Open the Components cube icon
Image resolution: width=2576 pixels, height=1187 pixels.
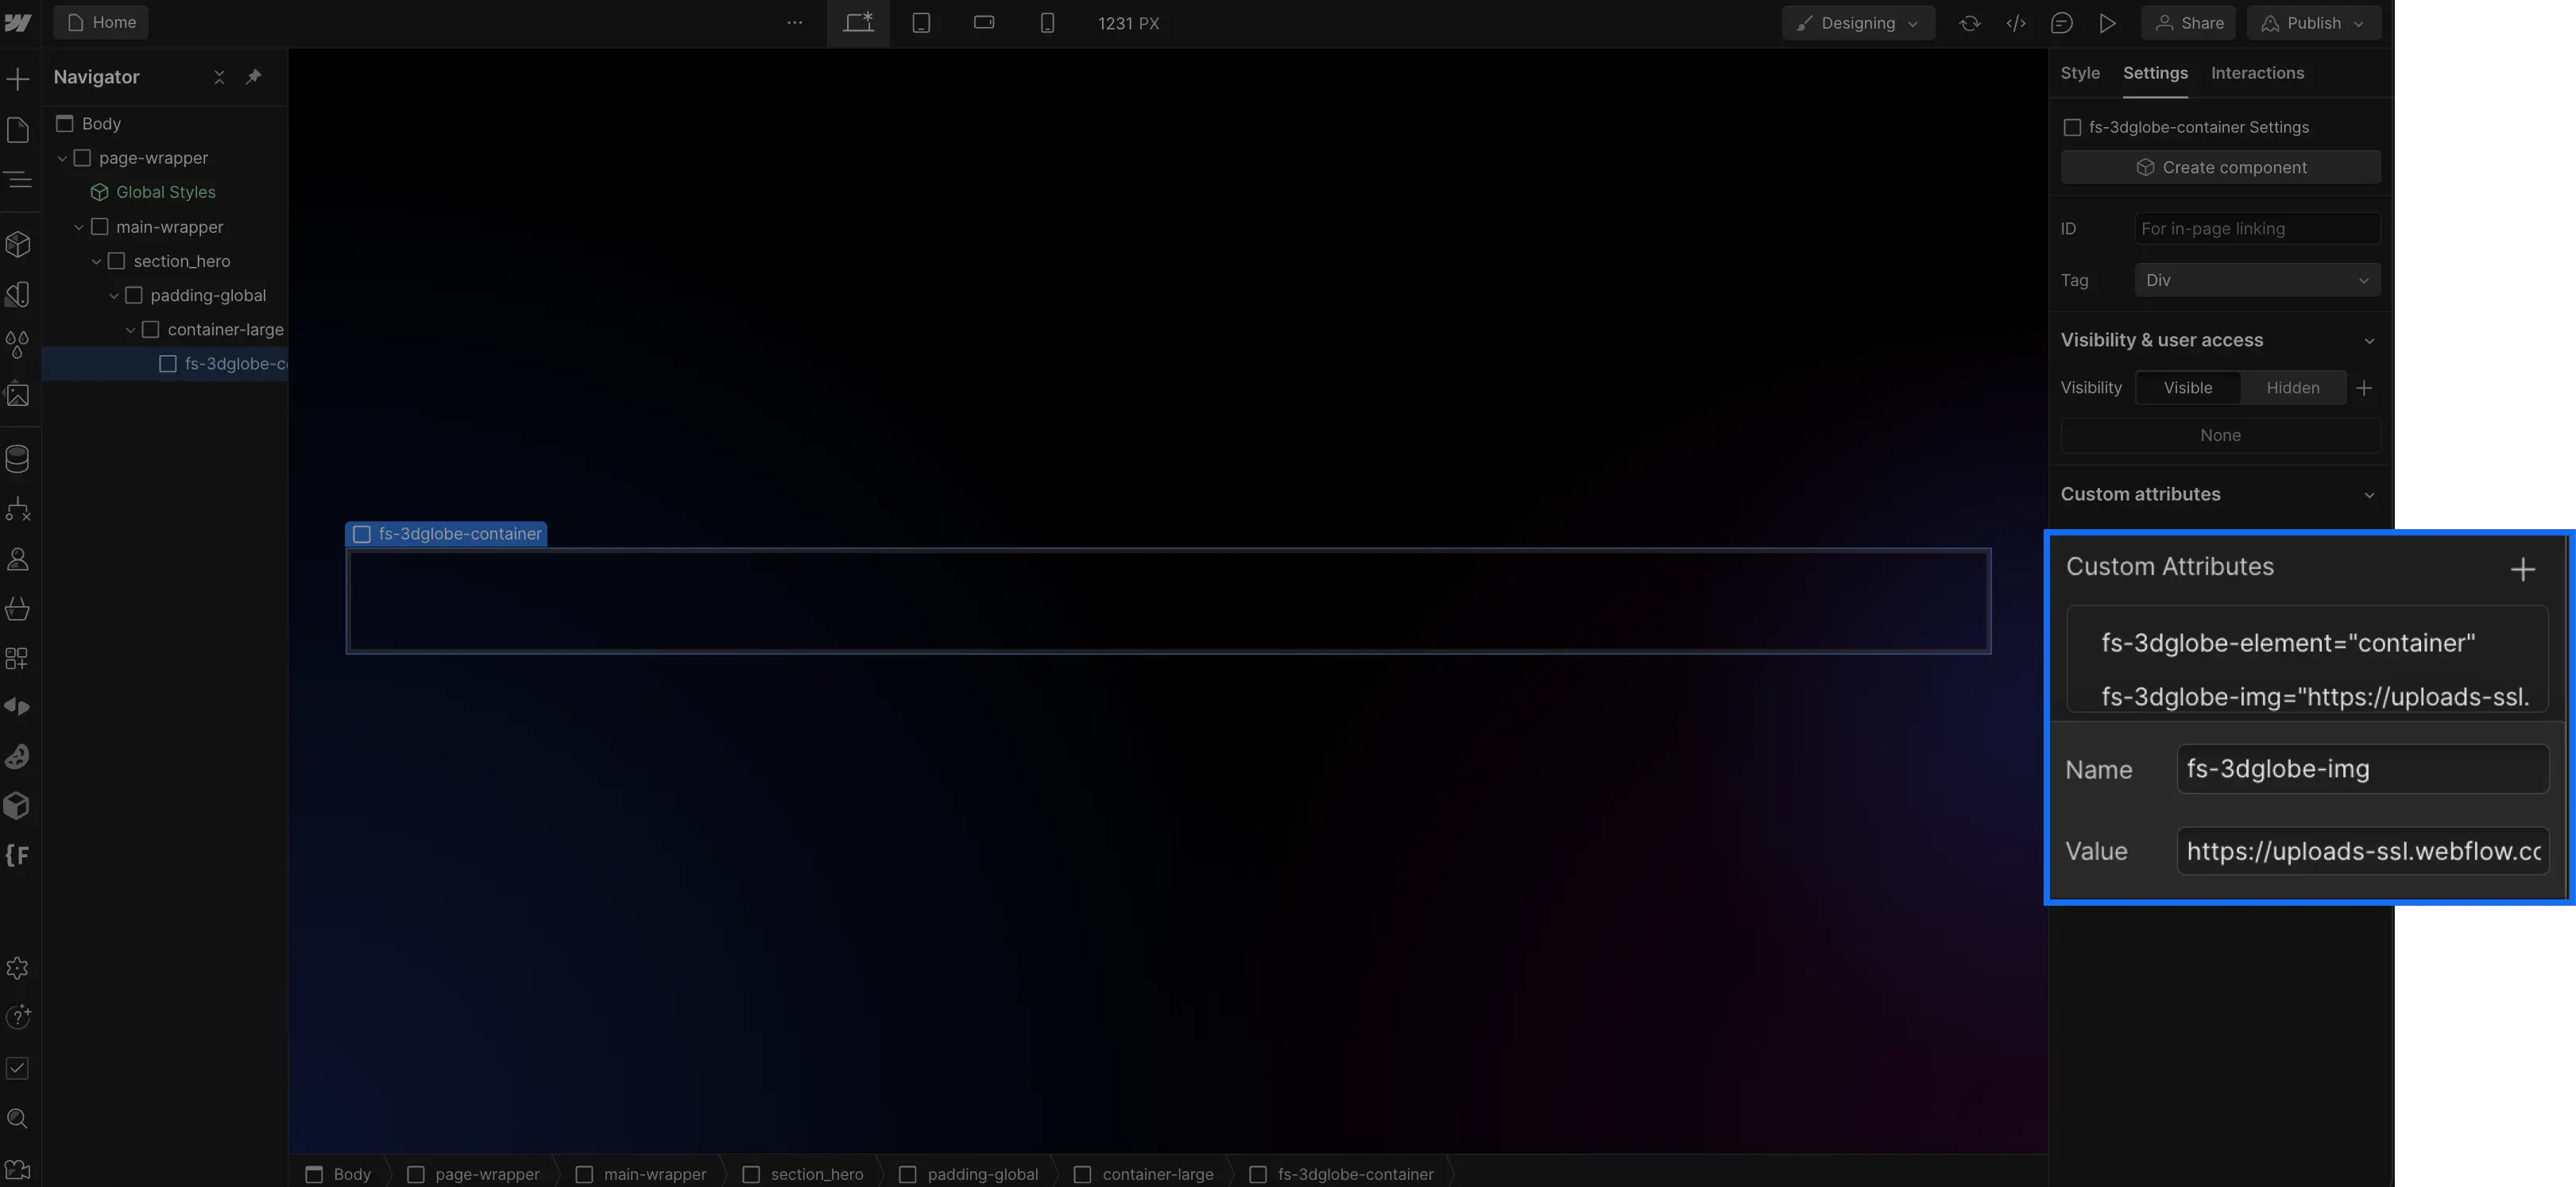pyautogui.click(x=18, y=244)
